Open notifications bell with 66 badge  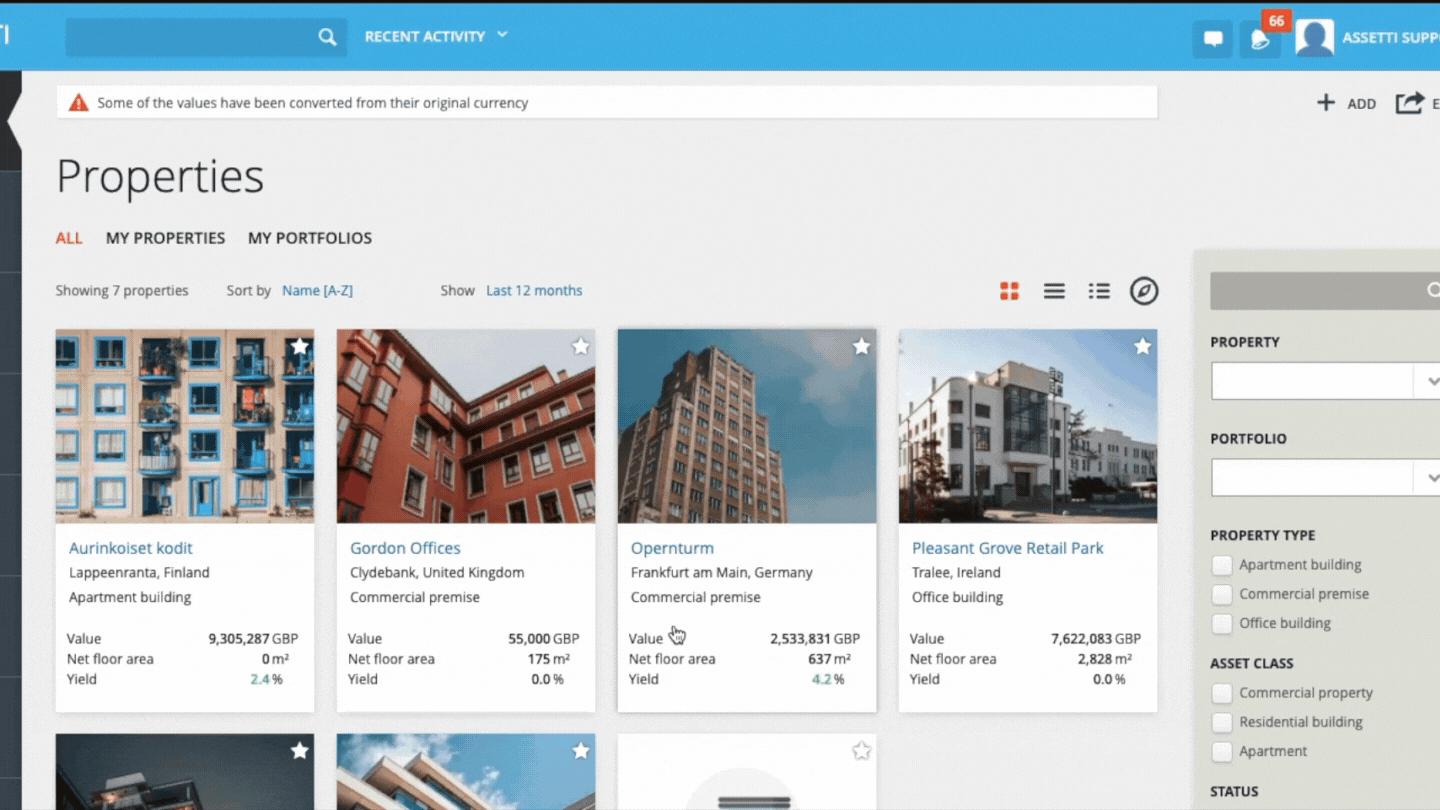[x=1260, y=39]
